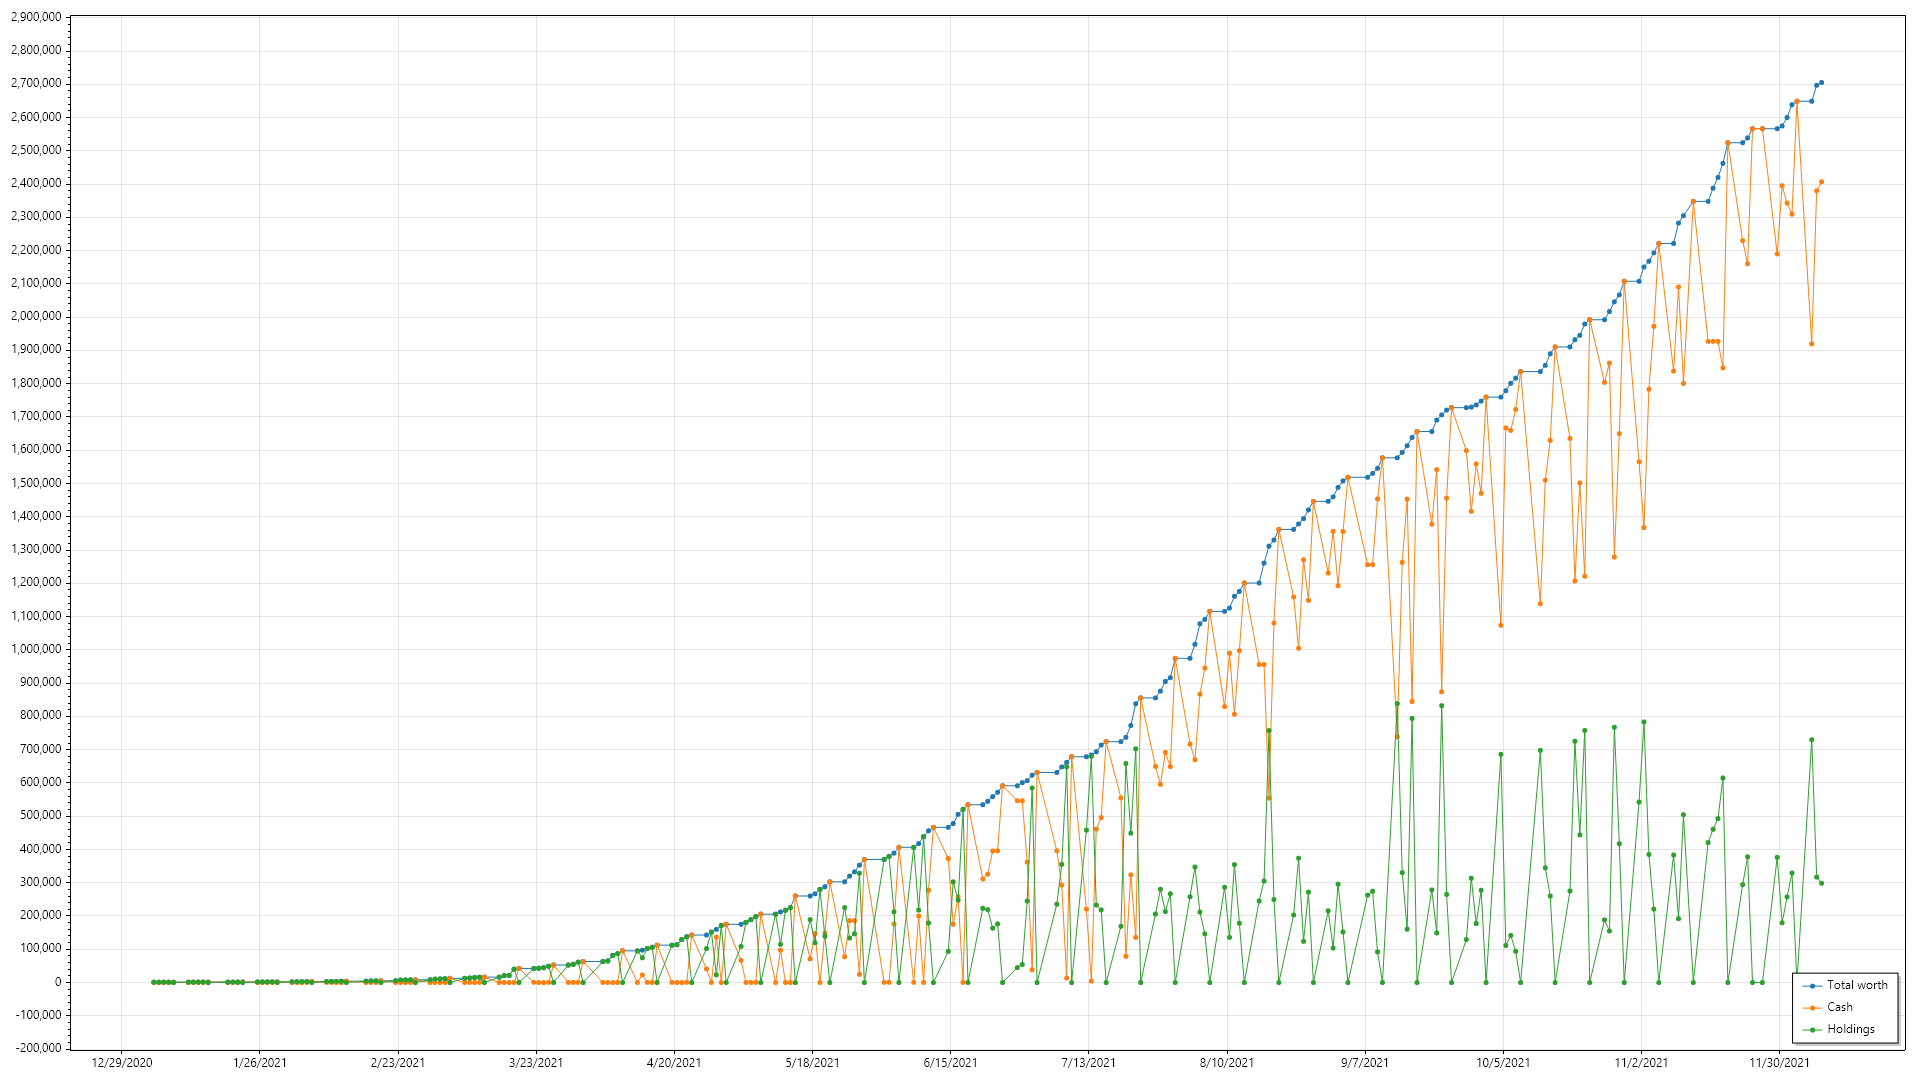Viewport: 1920px width, 1080px height.
Task: Click the Cash legend label
Action: (1839, 1007)
